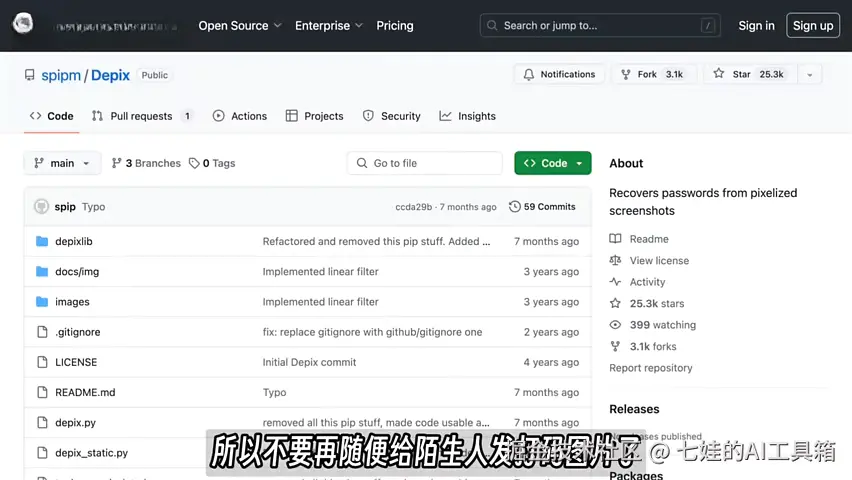Click the README.md file icon
Image resolution: width=852 pixels, height=480 pixels.
[42, 392]
